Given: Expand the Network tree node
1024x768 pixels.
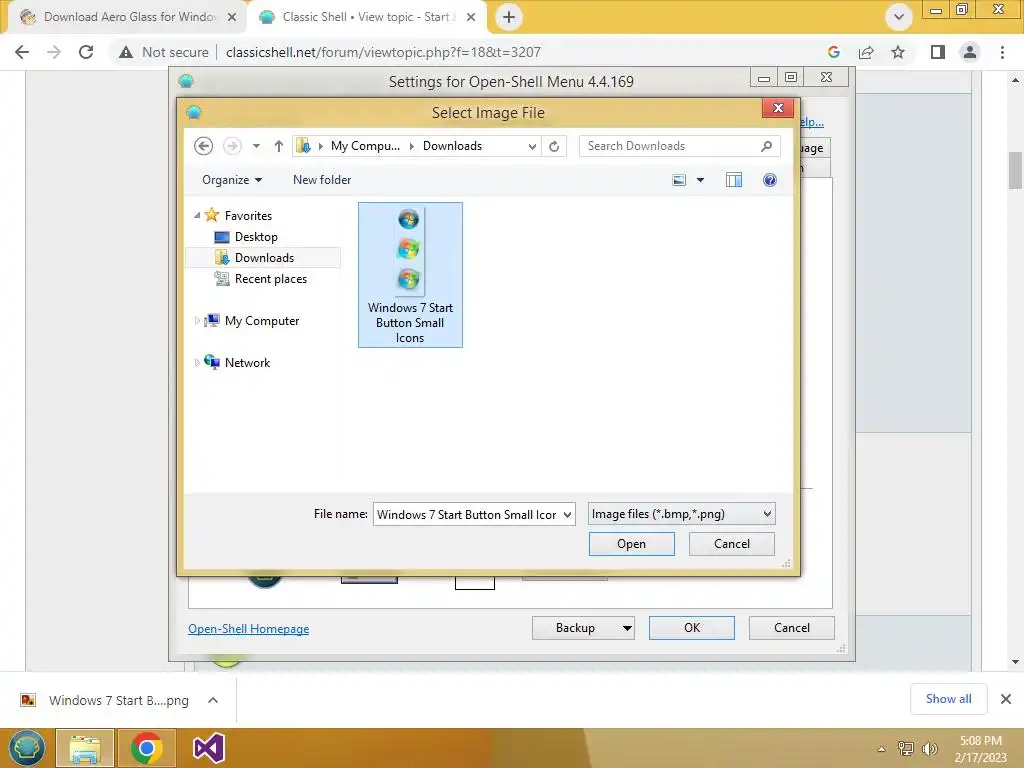Looking at the screenshot, I should pyautogui.click(x=197, y=362).
